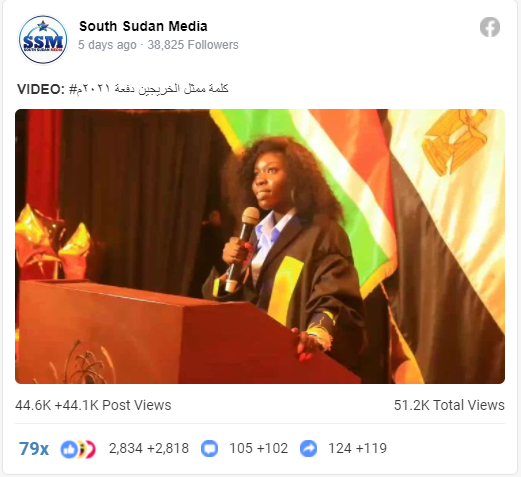Click the 2,834 reactions count
The image size is (521, 477).
[x=126, y=449]
